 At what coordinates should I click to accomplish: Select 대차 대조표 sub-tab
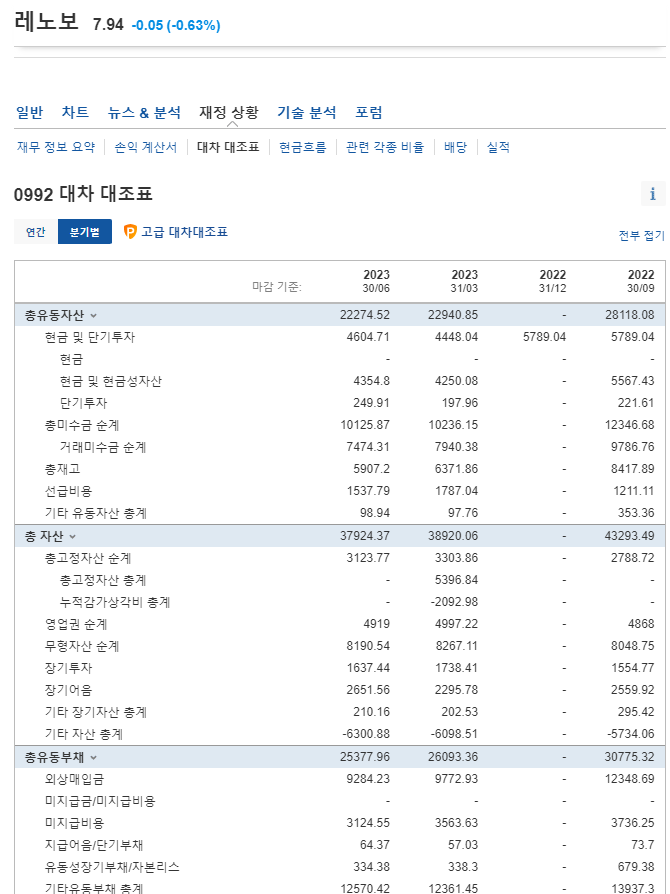click(228, 147)
